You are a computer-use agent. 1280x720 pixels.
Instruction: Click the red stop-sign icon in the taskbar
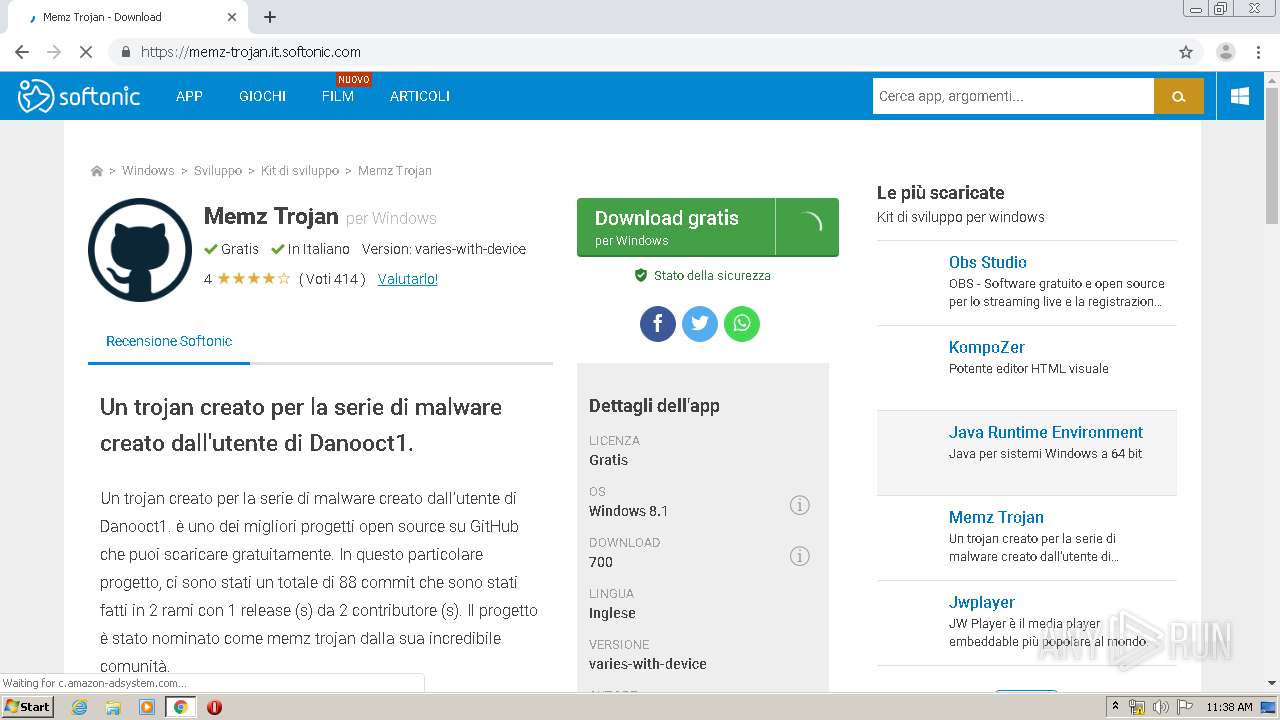[x=214, y=707]
